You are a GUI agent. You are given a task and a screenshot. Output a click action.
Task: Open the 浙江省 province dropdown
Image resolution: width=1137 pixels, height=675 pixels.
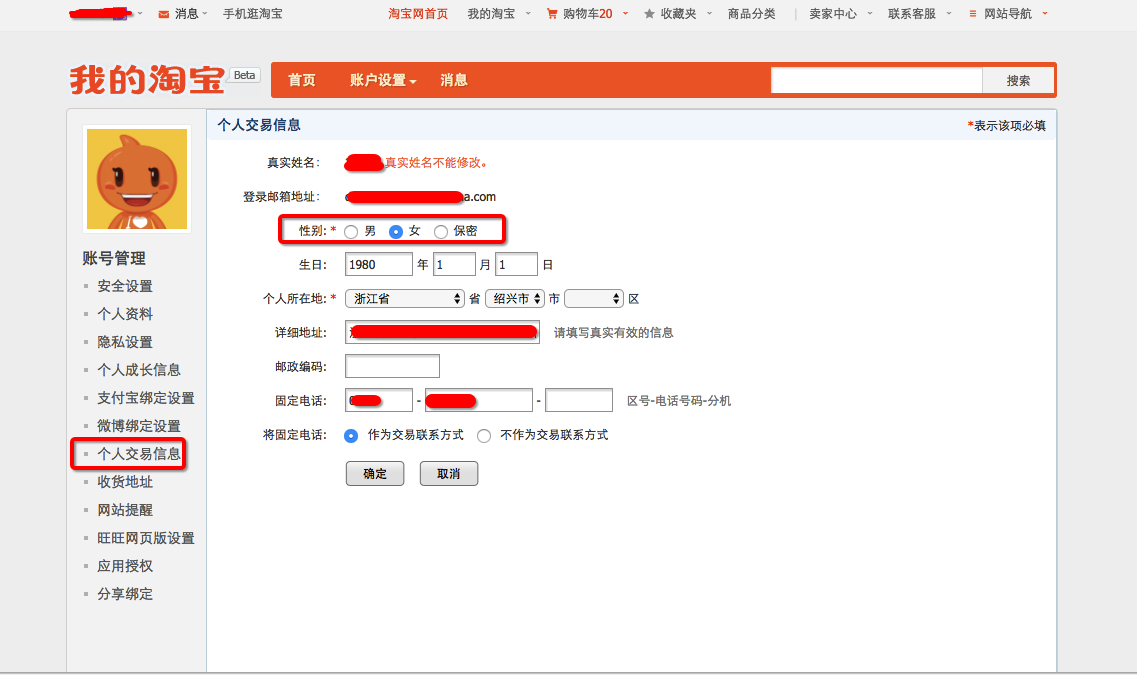click(405, 299)
